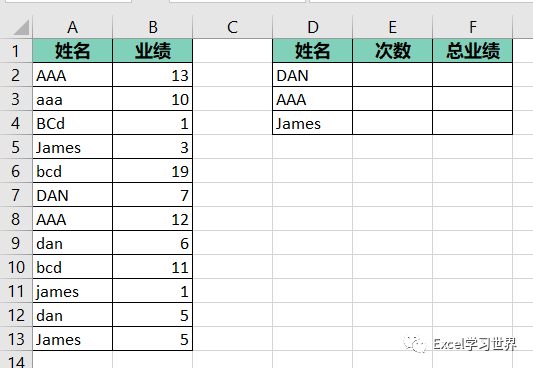Viewport: 533px width, 368px height.
Task: Select column D header
Action: pyautogui.click(x=313, y=27)
